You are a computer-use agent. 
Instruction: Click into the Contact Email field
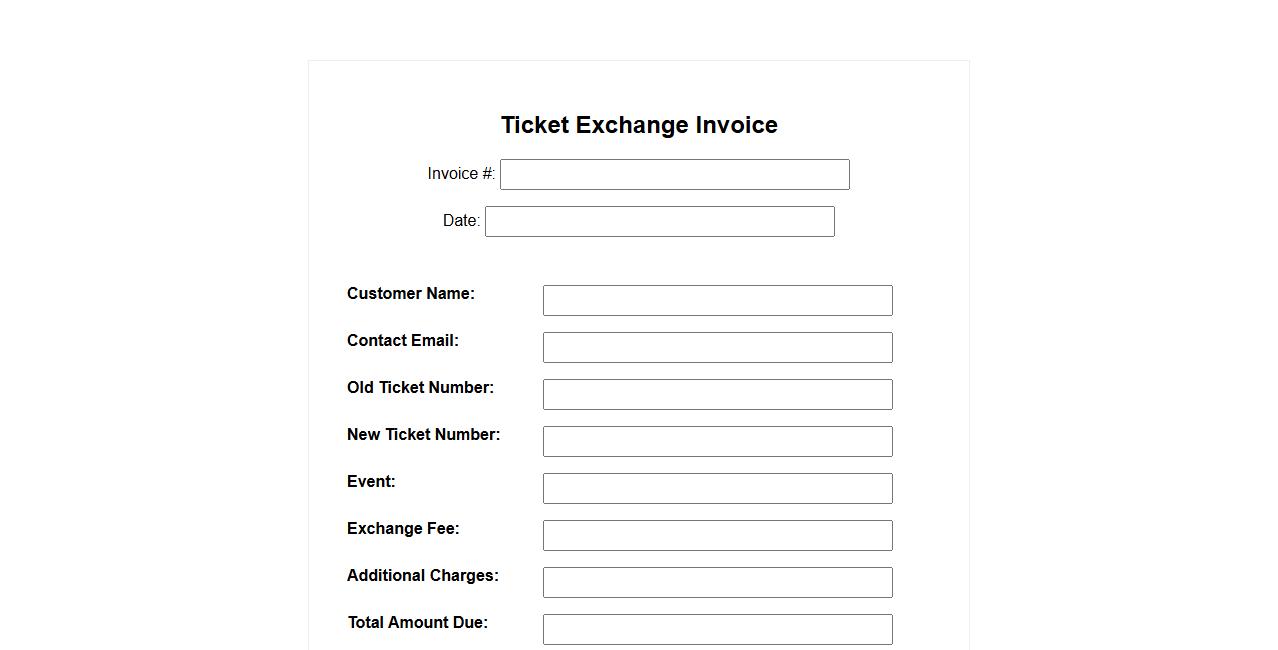pyautogui.click(x=717, y=347)
